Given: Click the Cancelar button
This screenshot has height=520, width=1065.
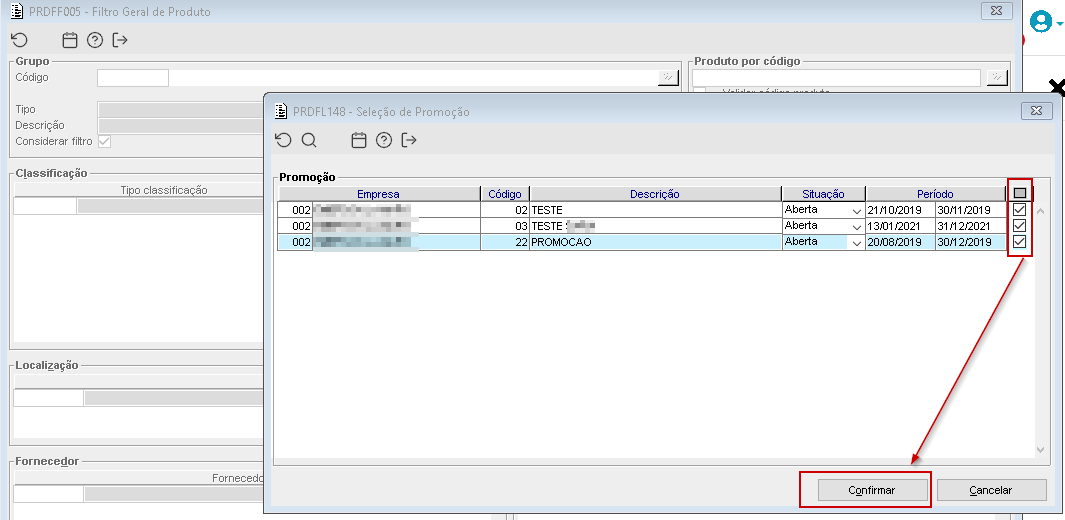Looking at the screenshot, I should click(991, 490).
